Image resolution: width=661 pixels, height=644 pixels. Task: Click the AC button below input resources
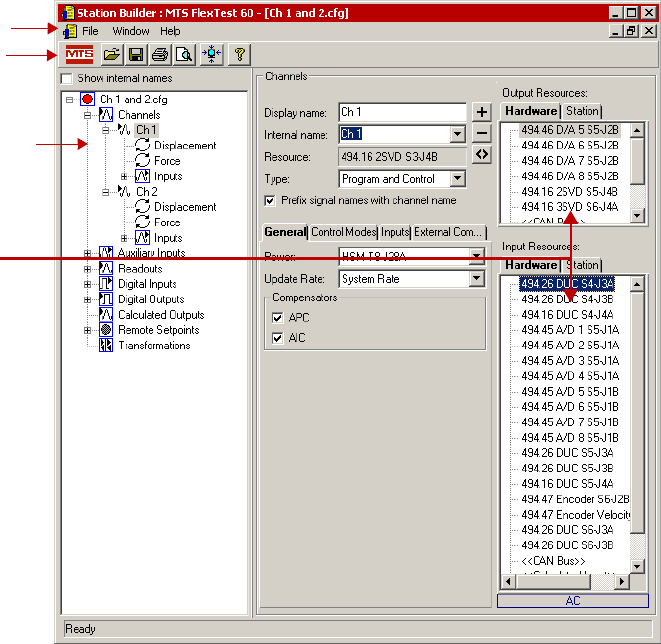[x=572, y=601]
